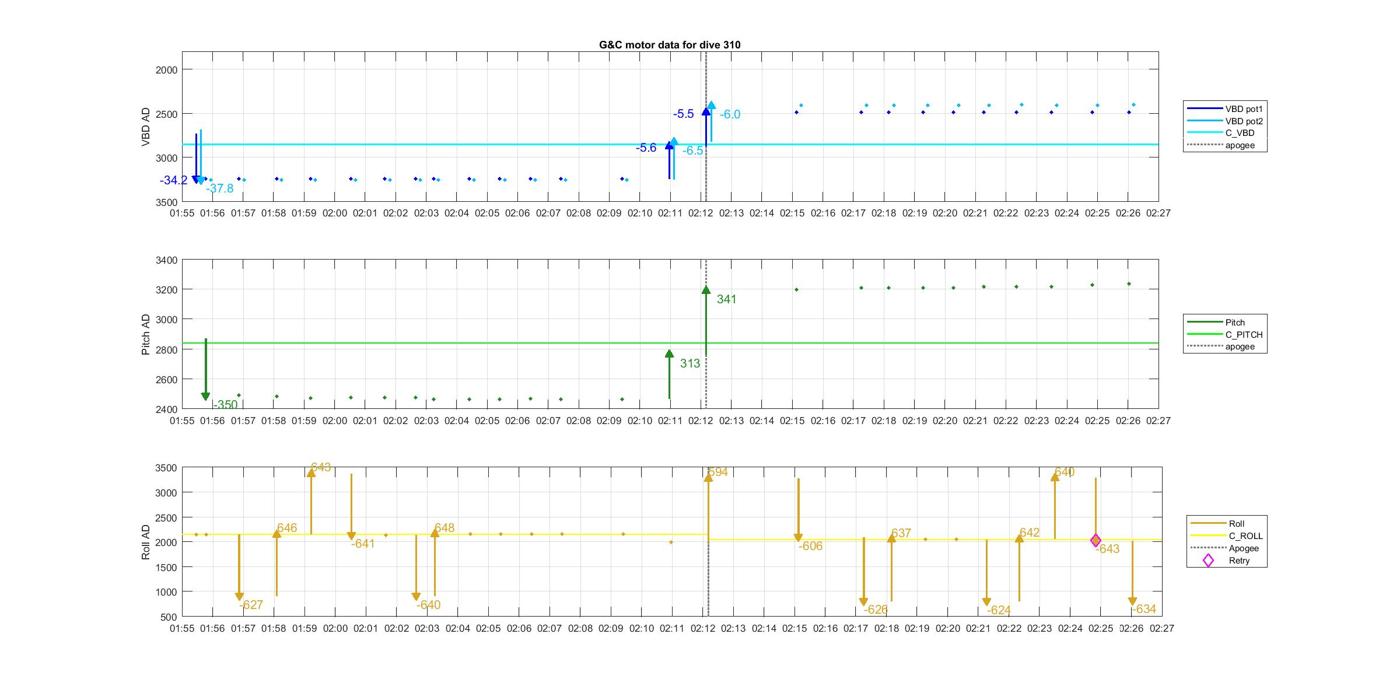The width and height of the screenshot is (1400, 693).
Task: Click the 'Roll AD' y-axis label
Action: click(146, 541)
